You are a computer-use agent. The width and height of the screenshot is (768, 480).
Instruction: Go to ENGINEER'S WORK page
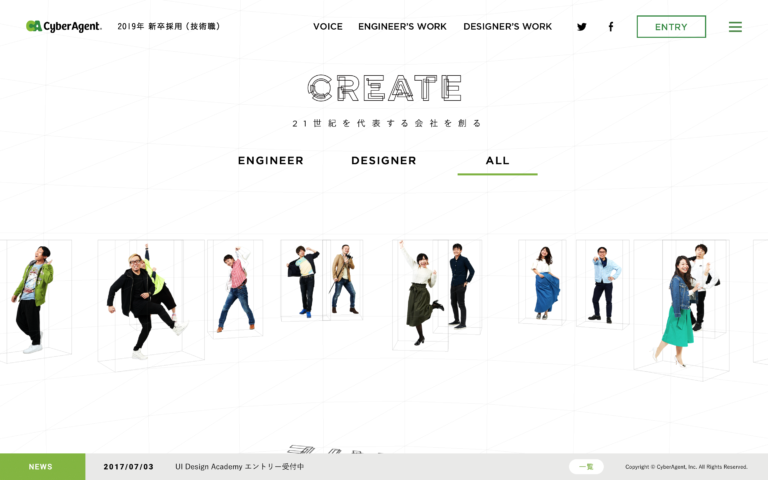(402, 26)
